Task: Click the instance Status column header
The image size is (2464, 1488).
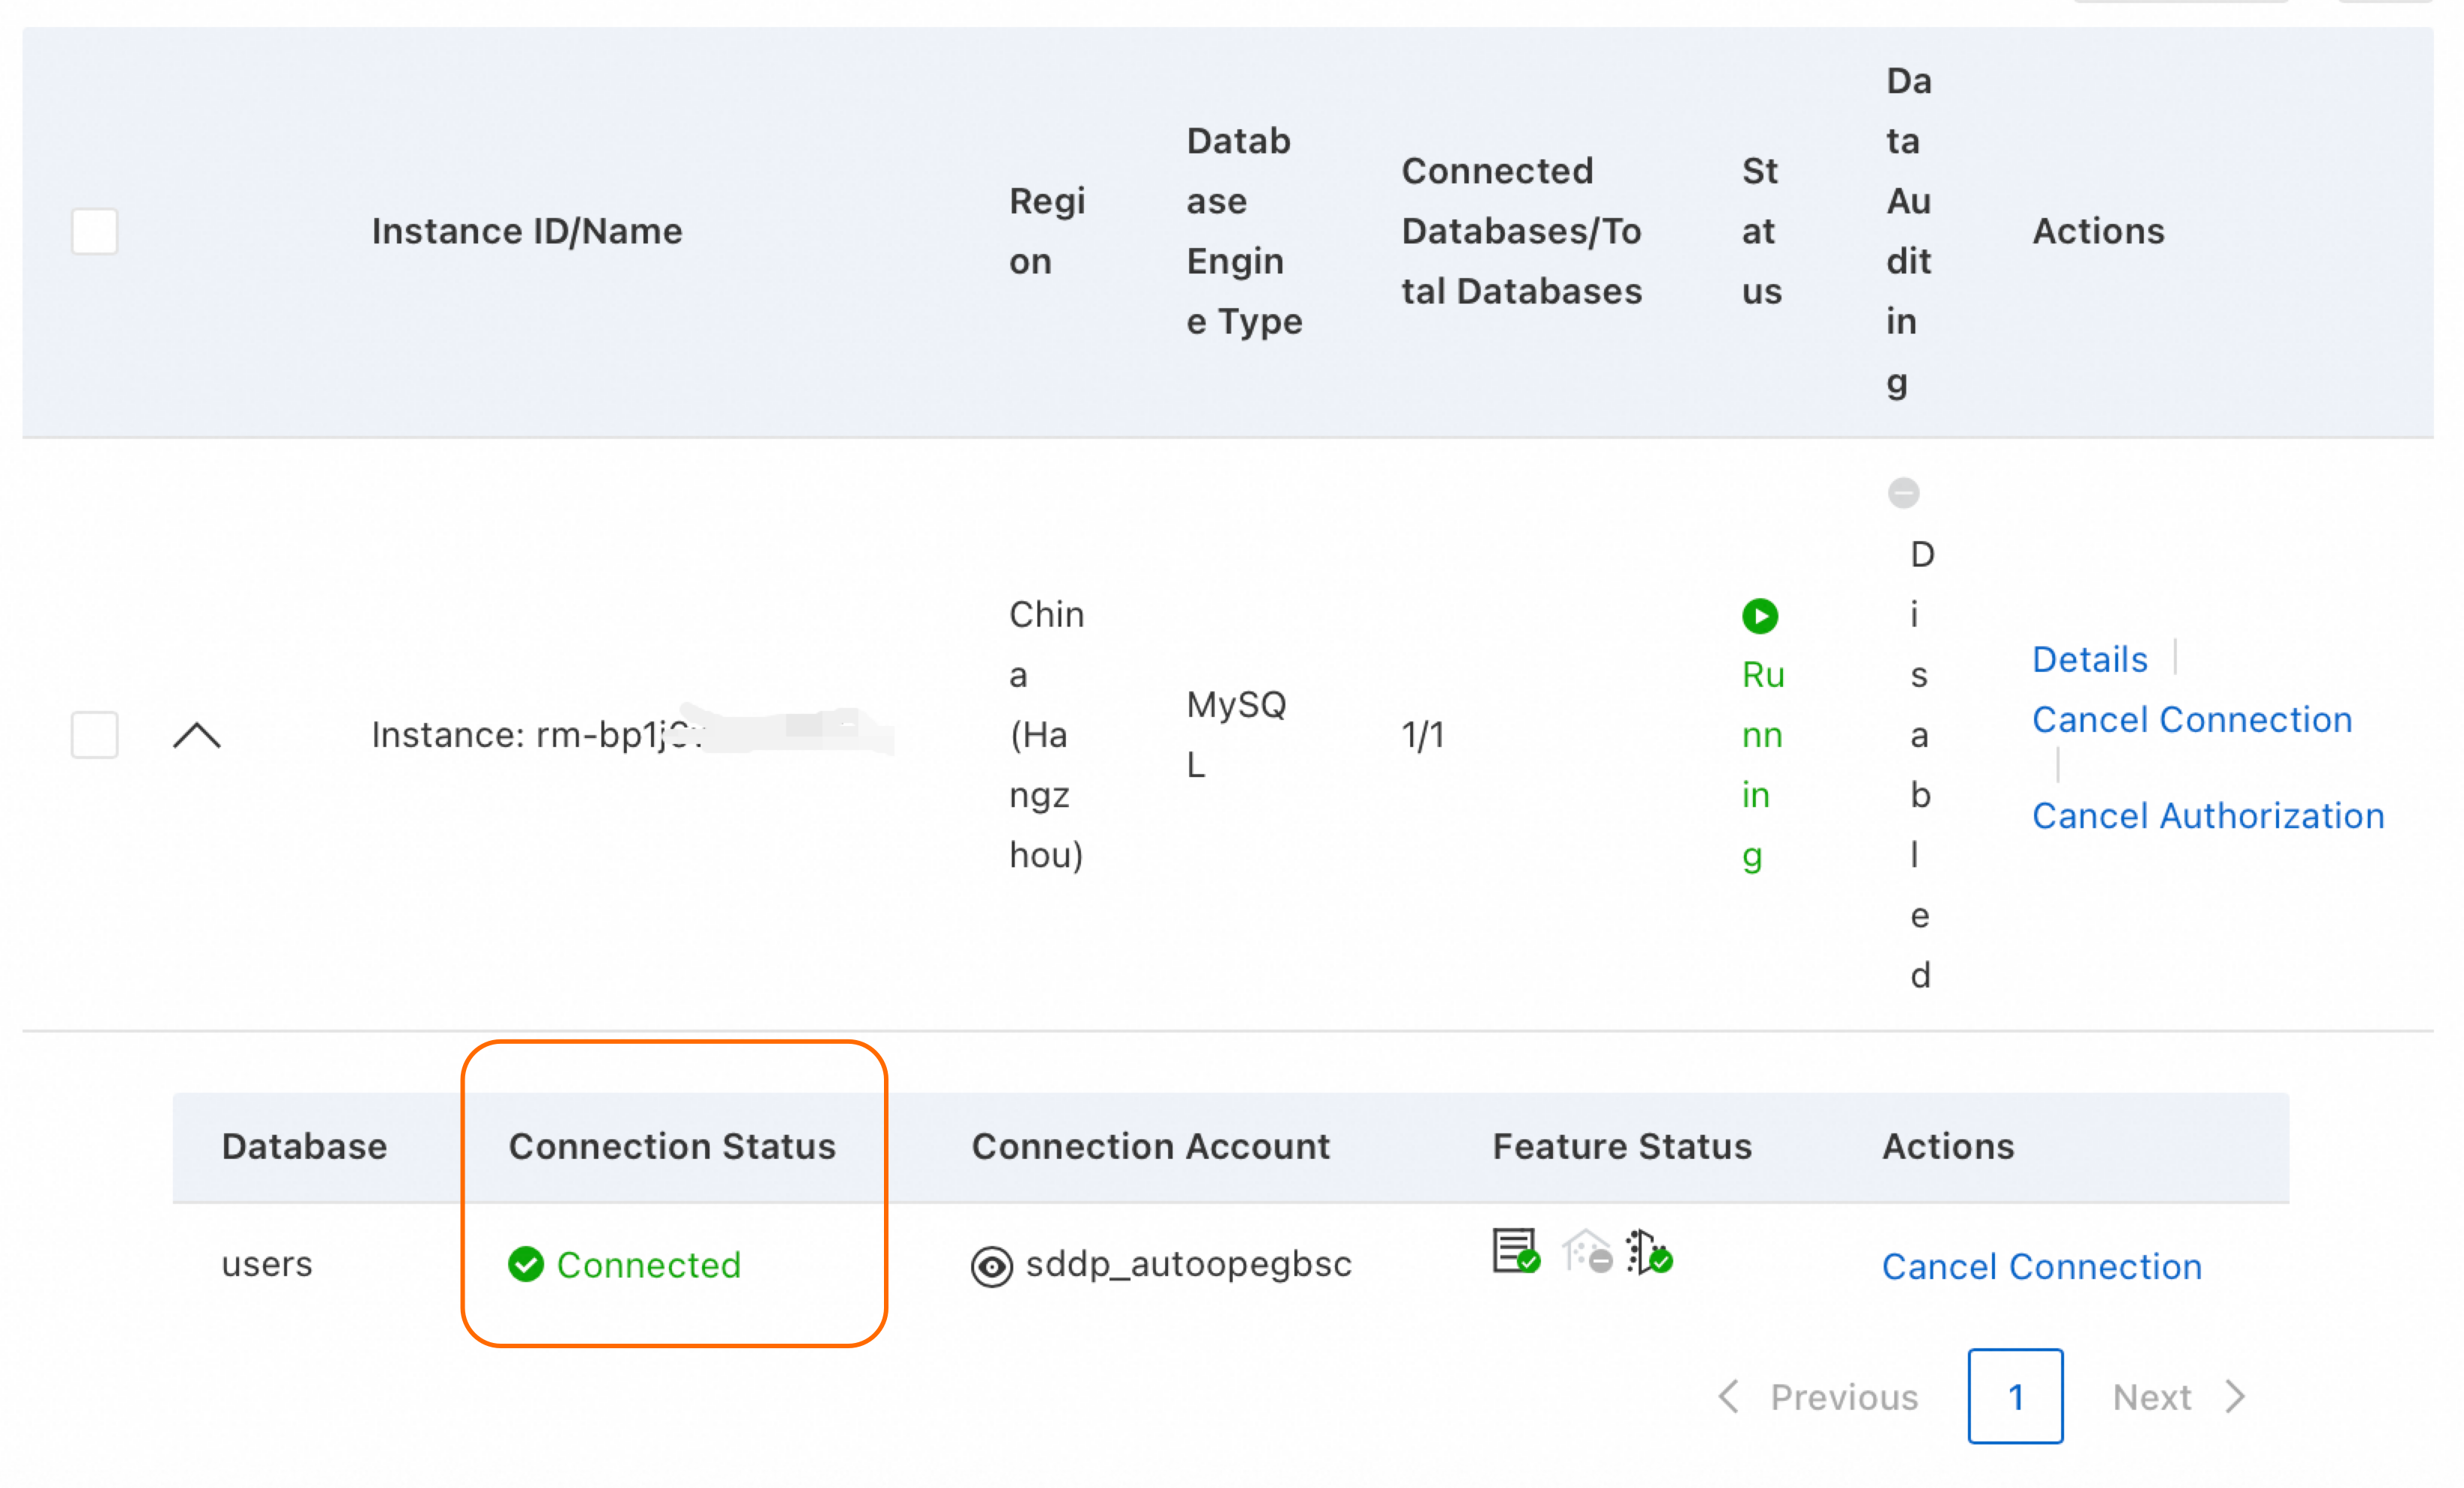Action: coord(1761,231)
